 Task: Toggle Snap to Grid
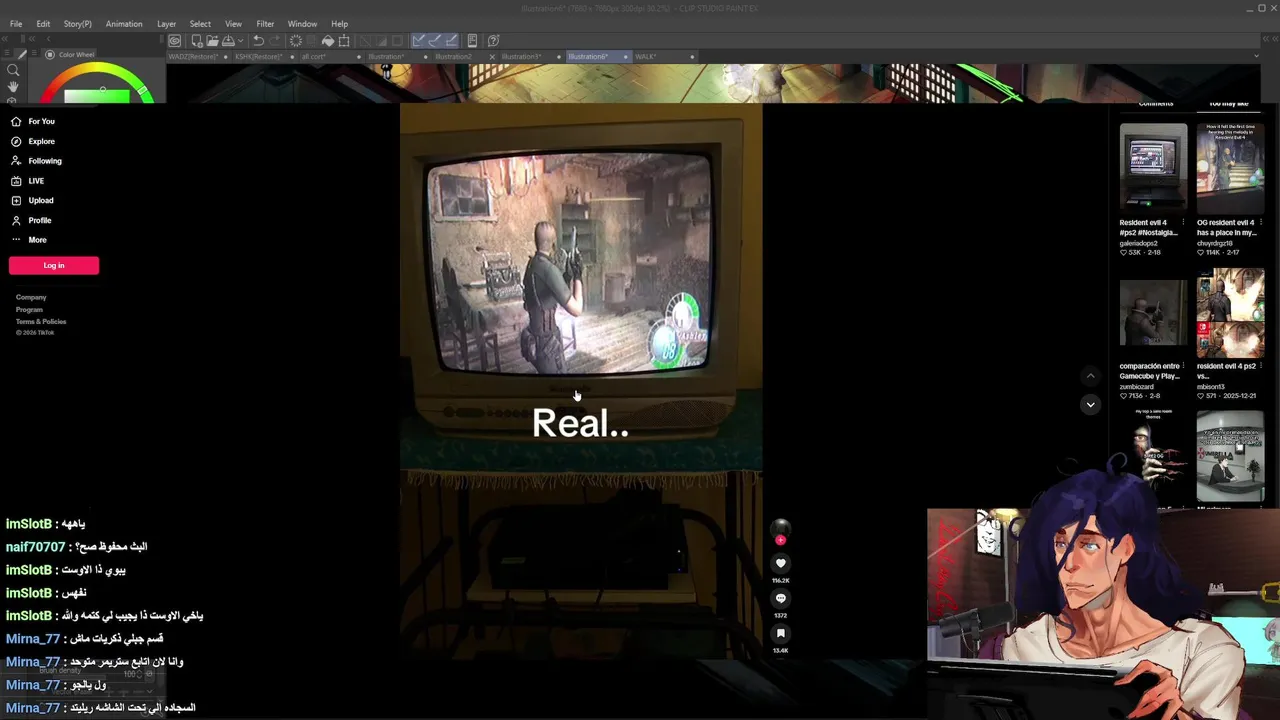pos(451,41)
